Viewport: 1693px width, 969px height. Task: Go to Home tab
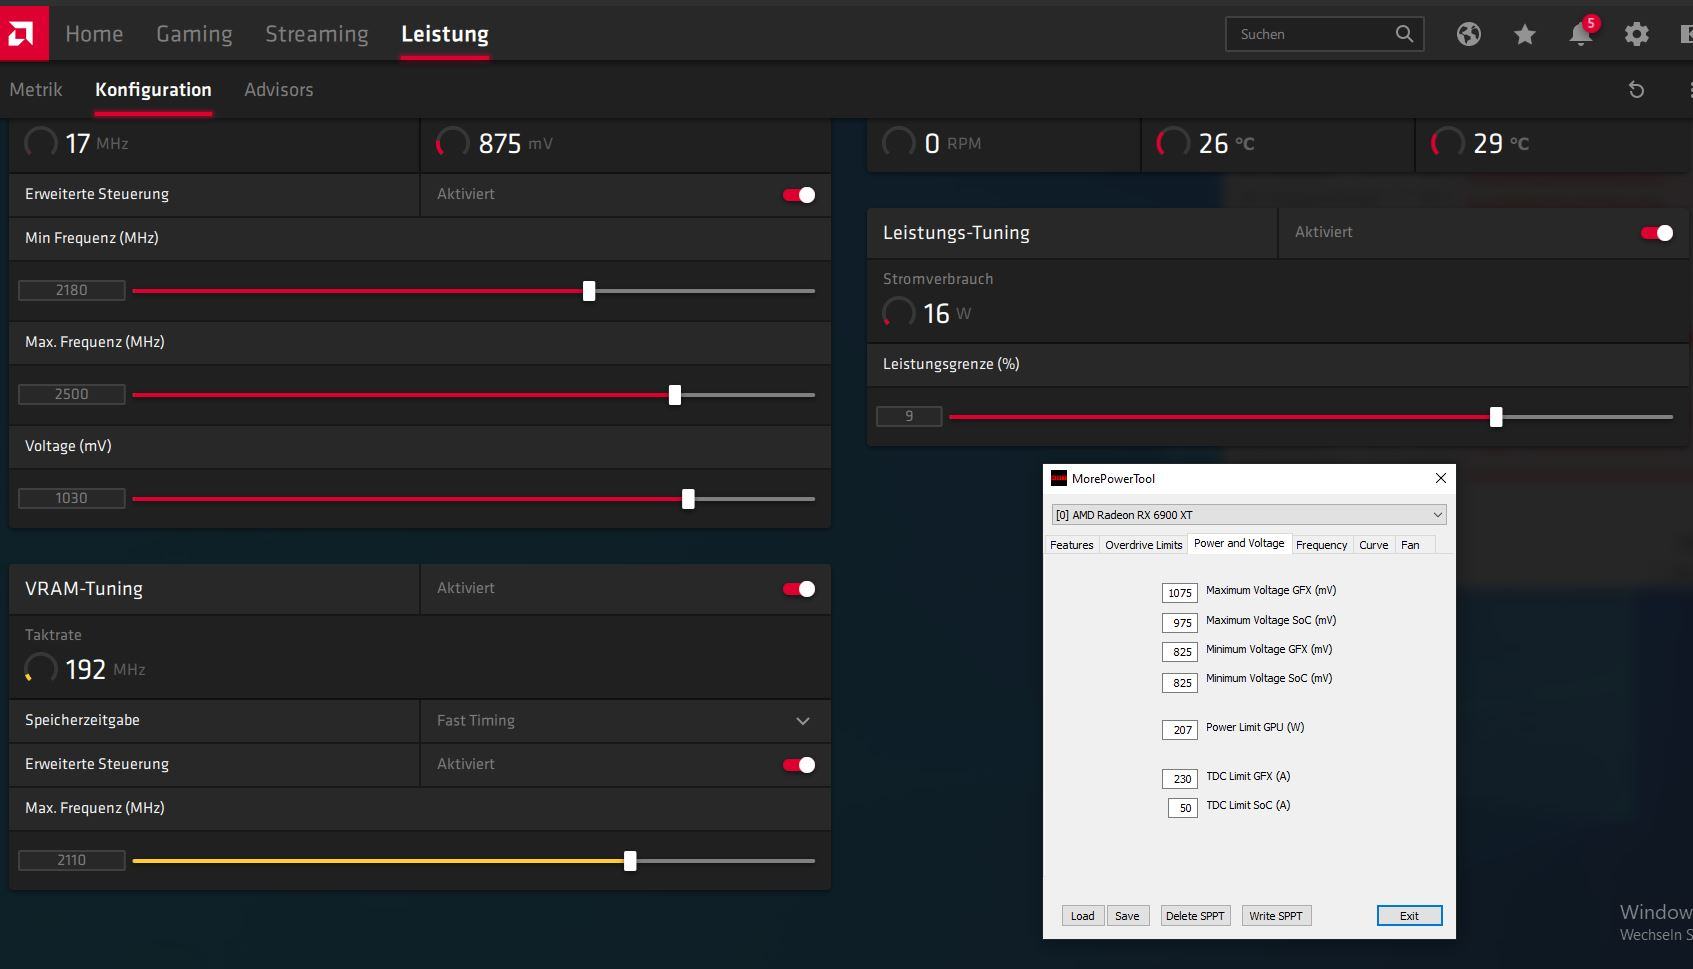pyautogui.click(x=94, y=34)
